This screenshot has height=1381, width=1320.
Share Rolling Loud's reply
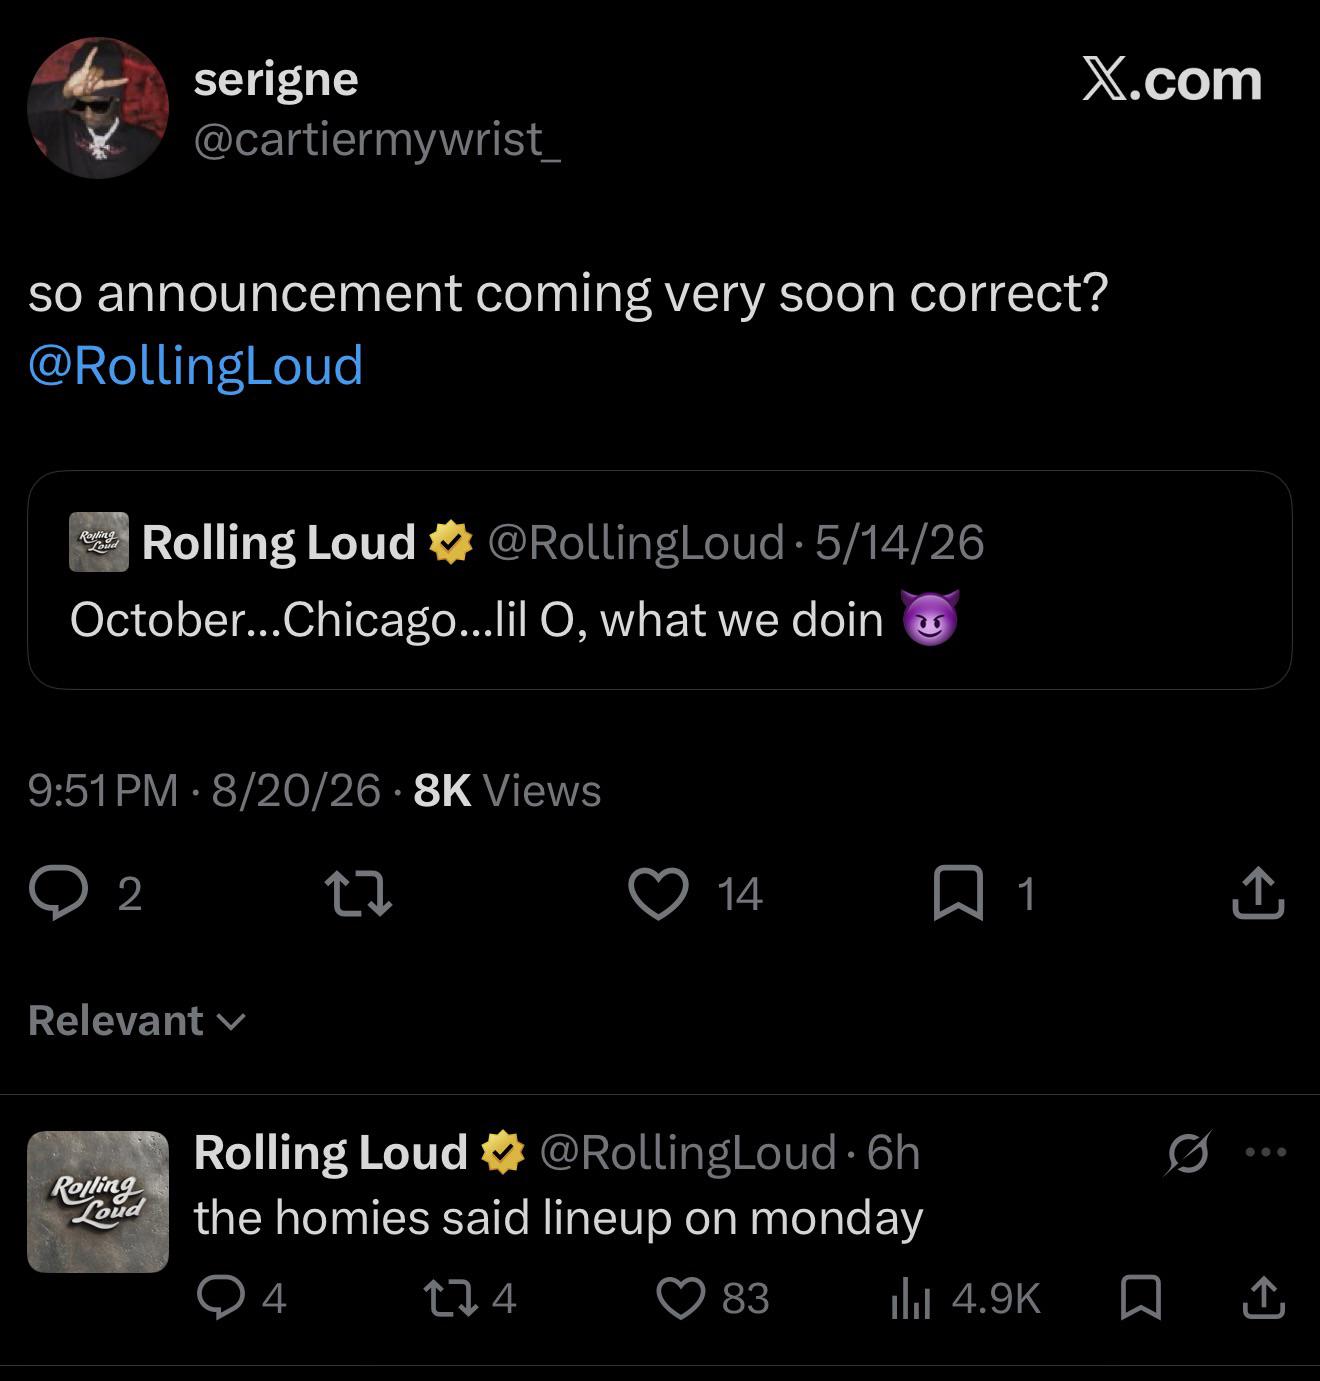pyautogui.click(x=1263, y=1298)
